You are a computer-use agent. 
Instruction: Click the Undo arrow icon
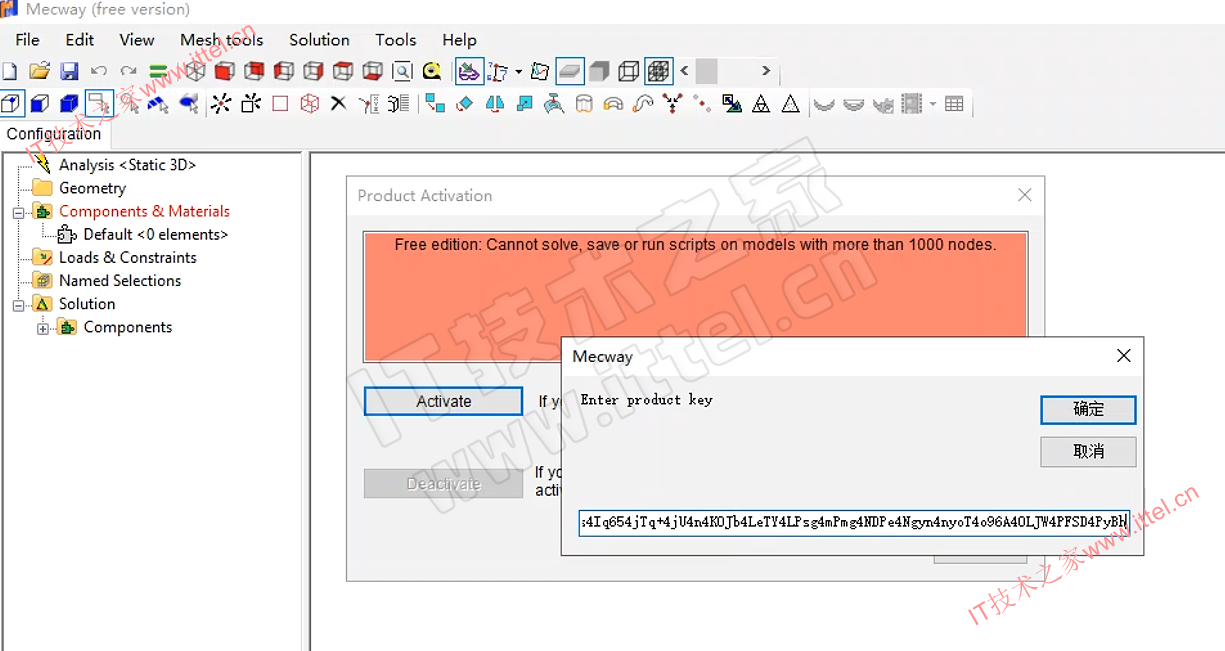pyautogui.click(x=98, y=71)
